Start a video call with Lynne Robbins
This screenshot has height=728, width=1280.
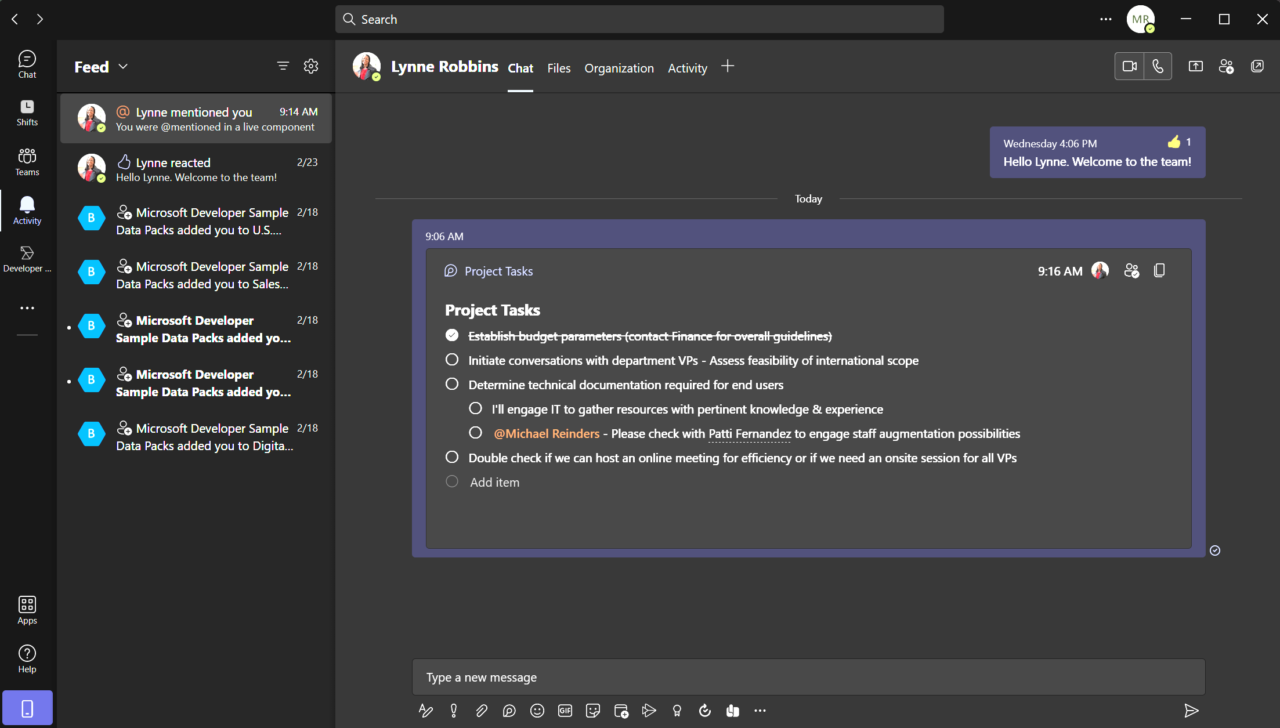coord(1129,66)
